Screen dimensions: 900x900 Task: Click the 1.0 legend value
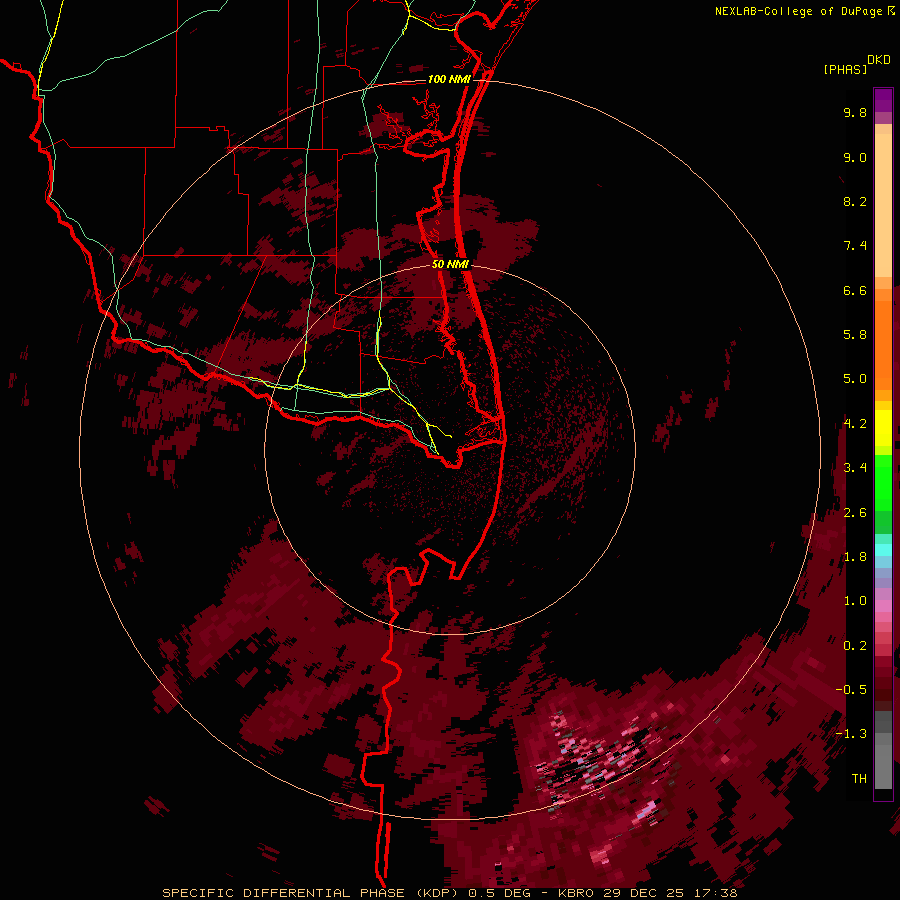pyautogui.click(x=855, y=601)
